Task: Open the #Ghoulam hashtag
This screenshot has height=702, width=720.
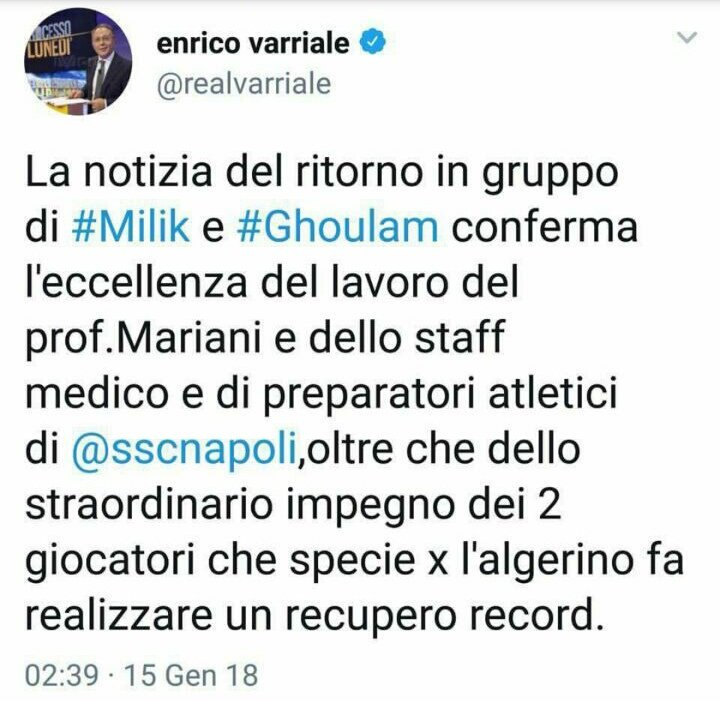Action: point(338,227)
